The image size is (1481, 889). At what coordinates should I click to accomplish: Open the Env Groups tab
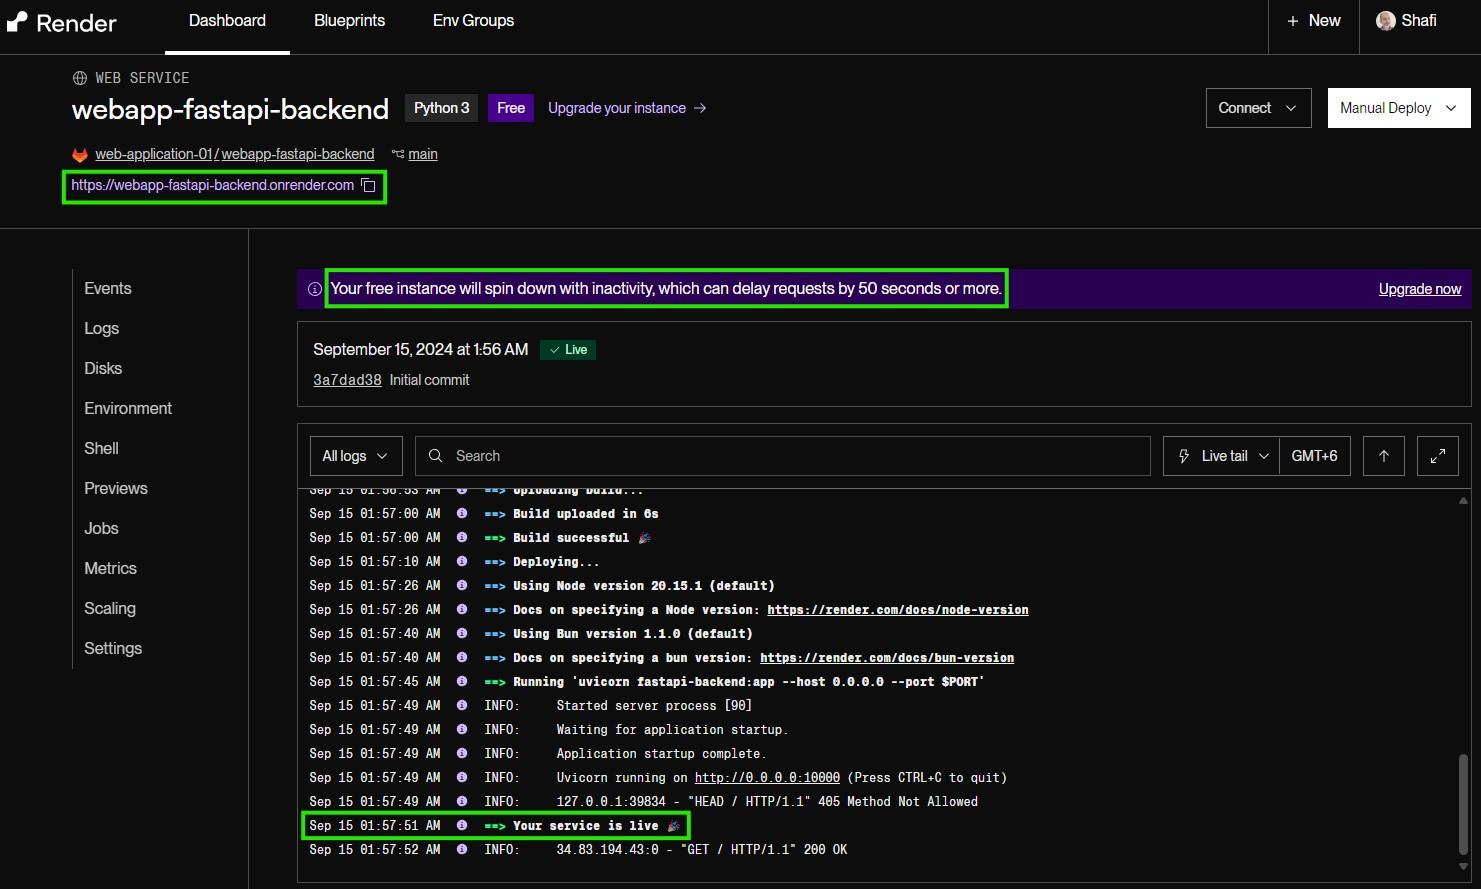473,21
